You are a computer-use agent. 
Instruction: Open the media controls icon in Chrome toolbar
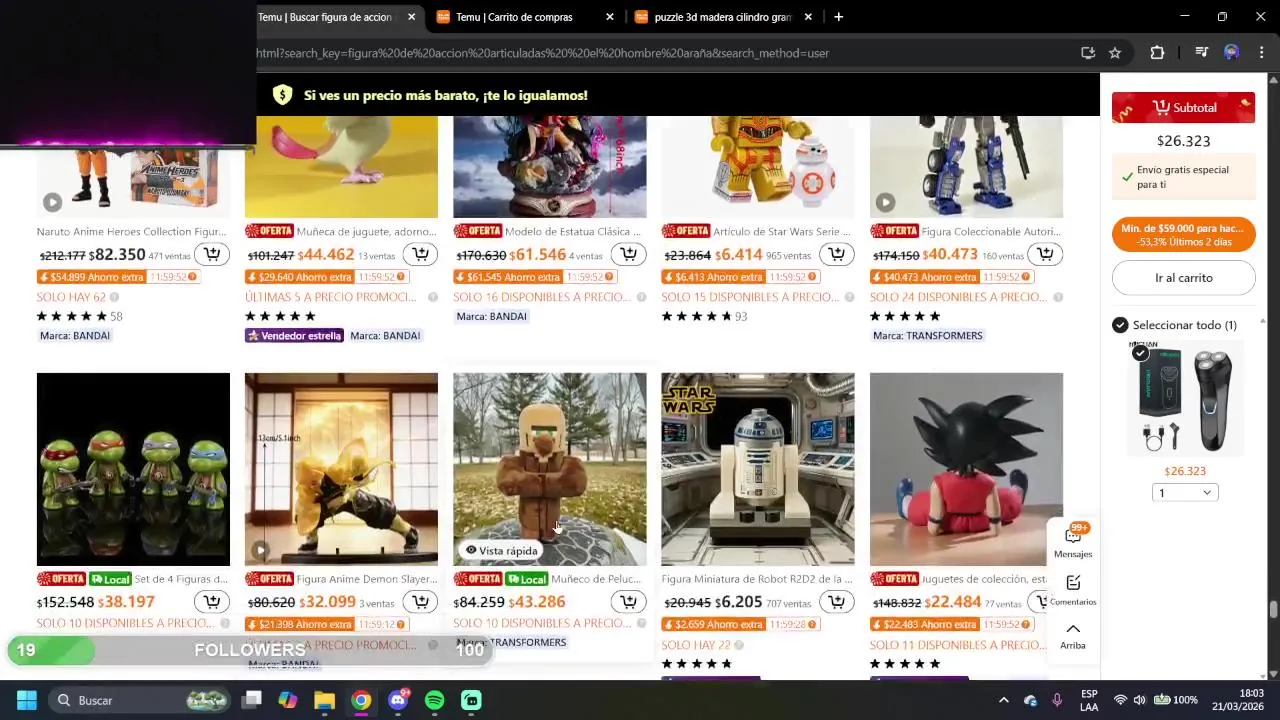(1202, 53)
